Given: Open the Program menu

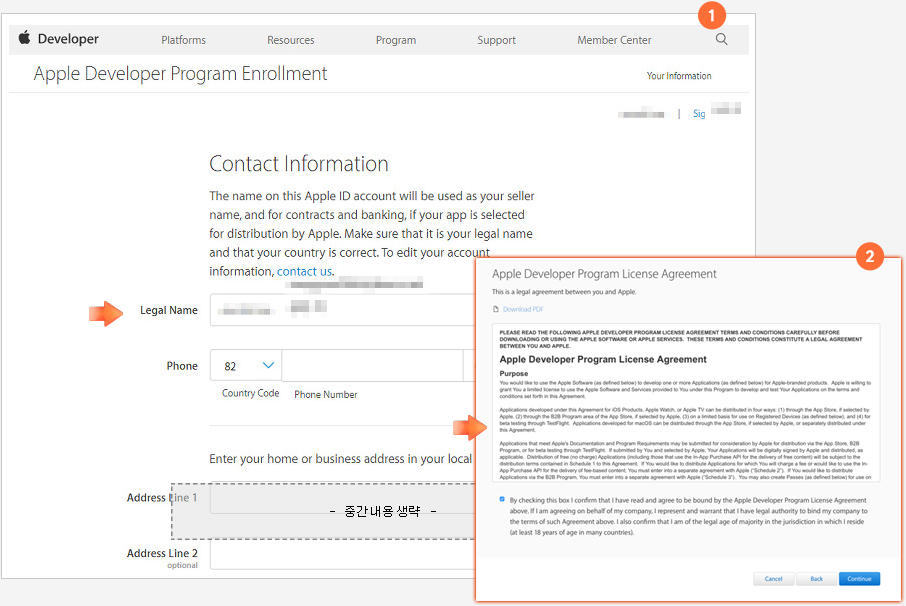Looking at the screenshot, I should (x=396, y=40).
